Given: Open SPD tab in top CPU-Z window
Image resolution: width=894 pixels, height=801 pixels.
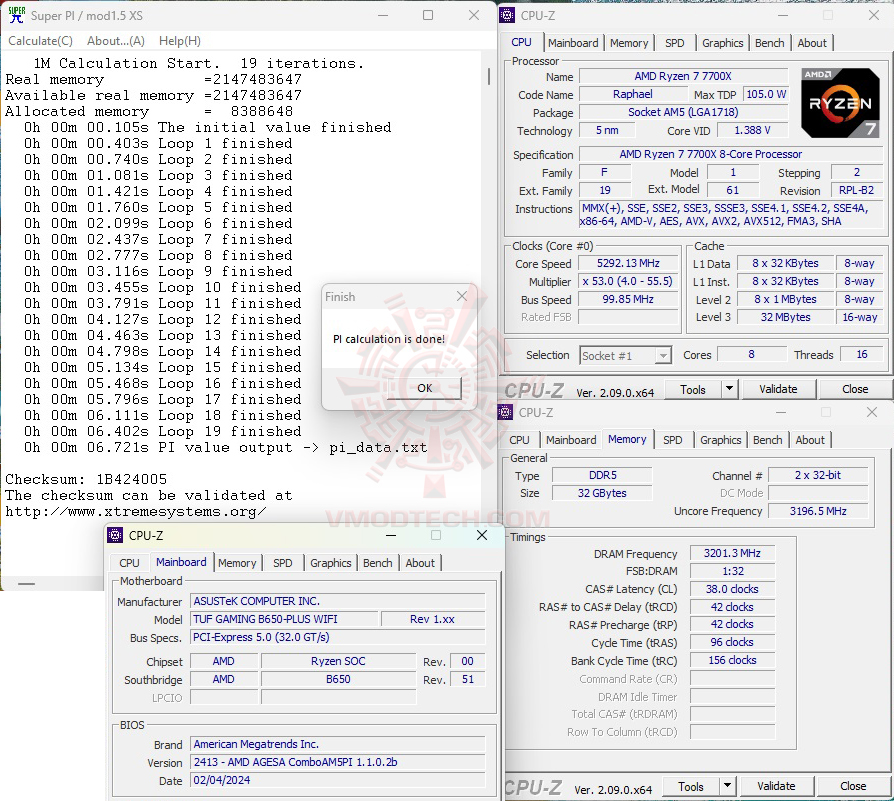Looking at the screenshot, I should pos(674,43).
